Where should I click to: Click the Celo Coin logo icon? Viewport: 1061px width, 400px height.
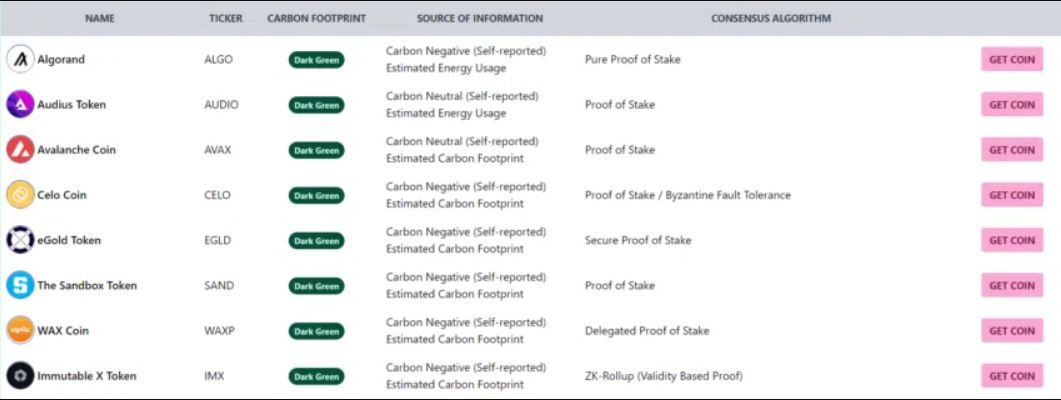point(20,195)
